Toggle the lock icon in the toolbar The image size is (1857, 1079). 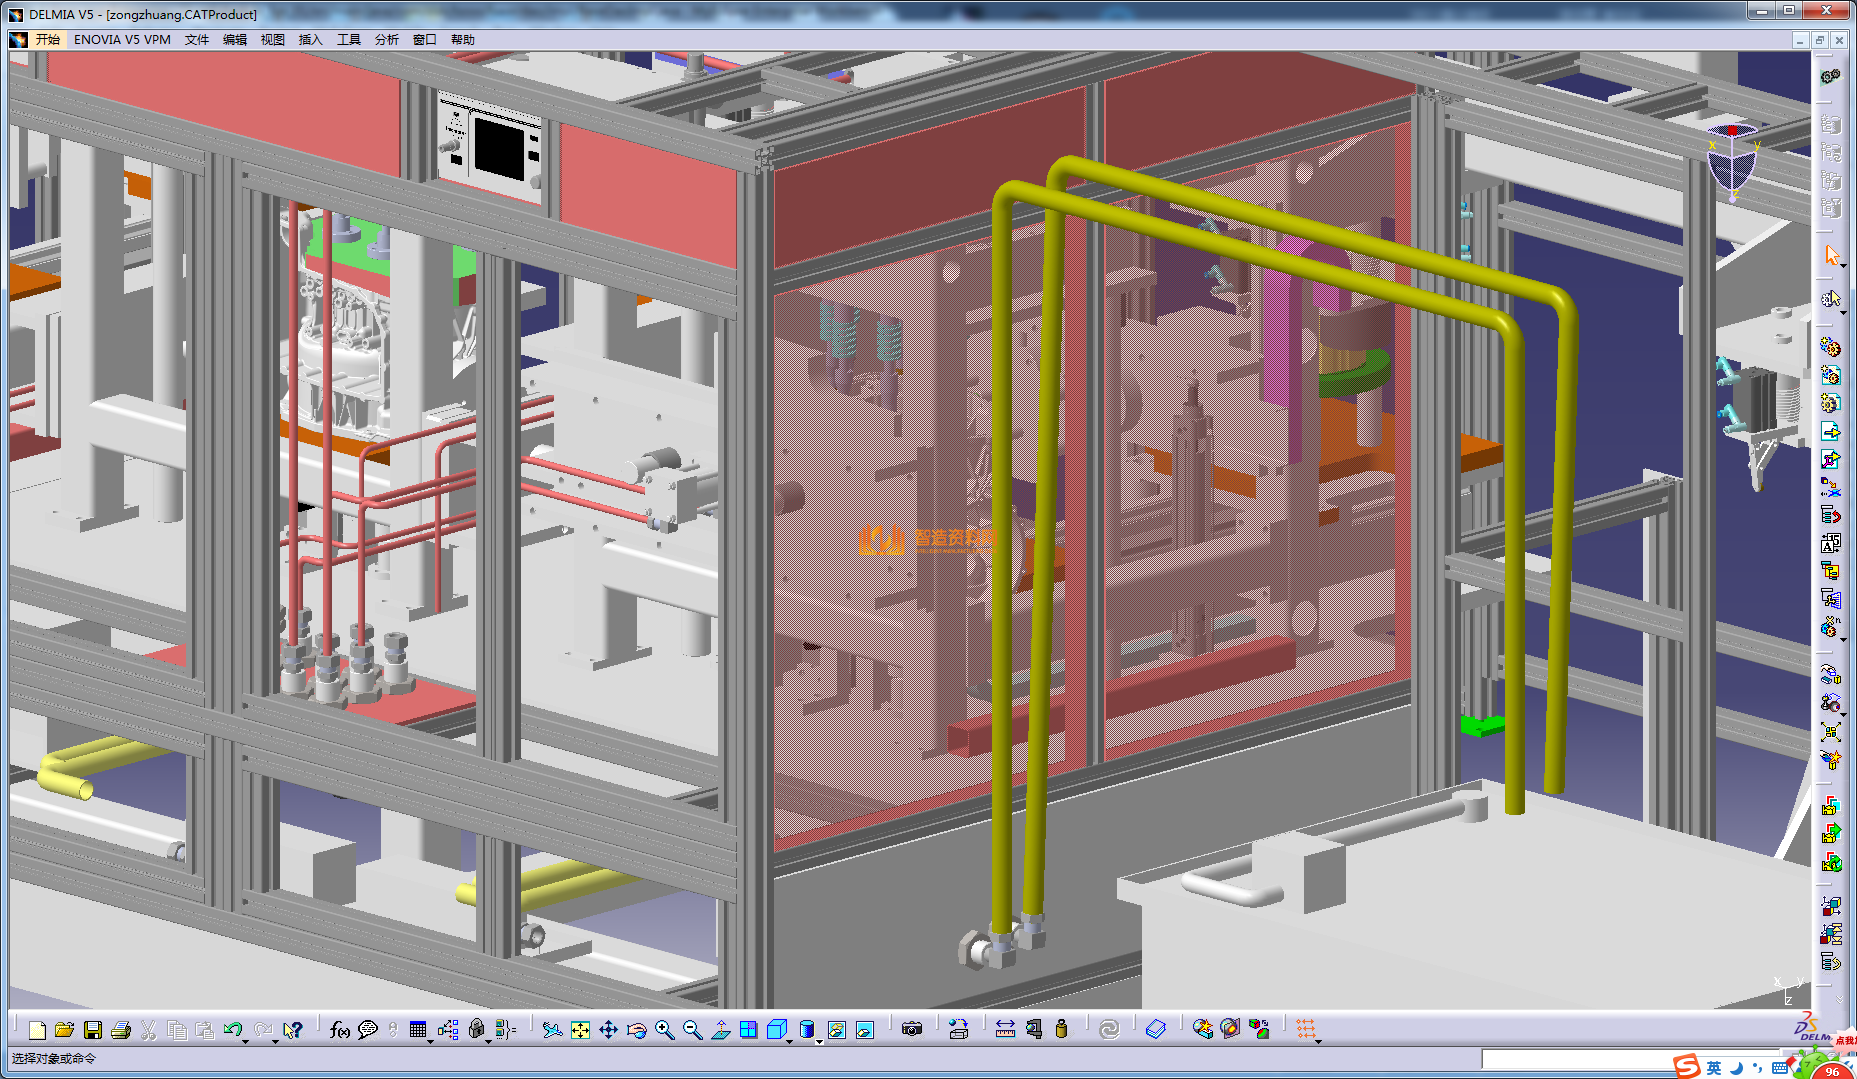[476, 1030]
